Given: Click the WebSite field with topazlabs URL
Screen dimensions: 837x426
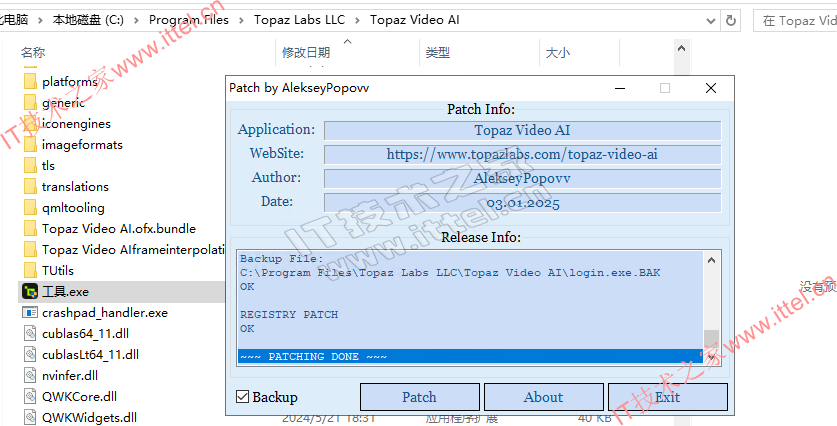Looking at the screenshot, I should (523, 155).
